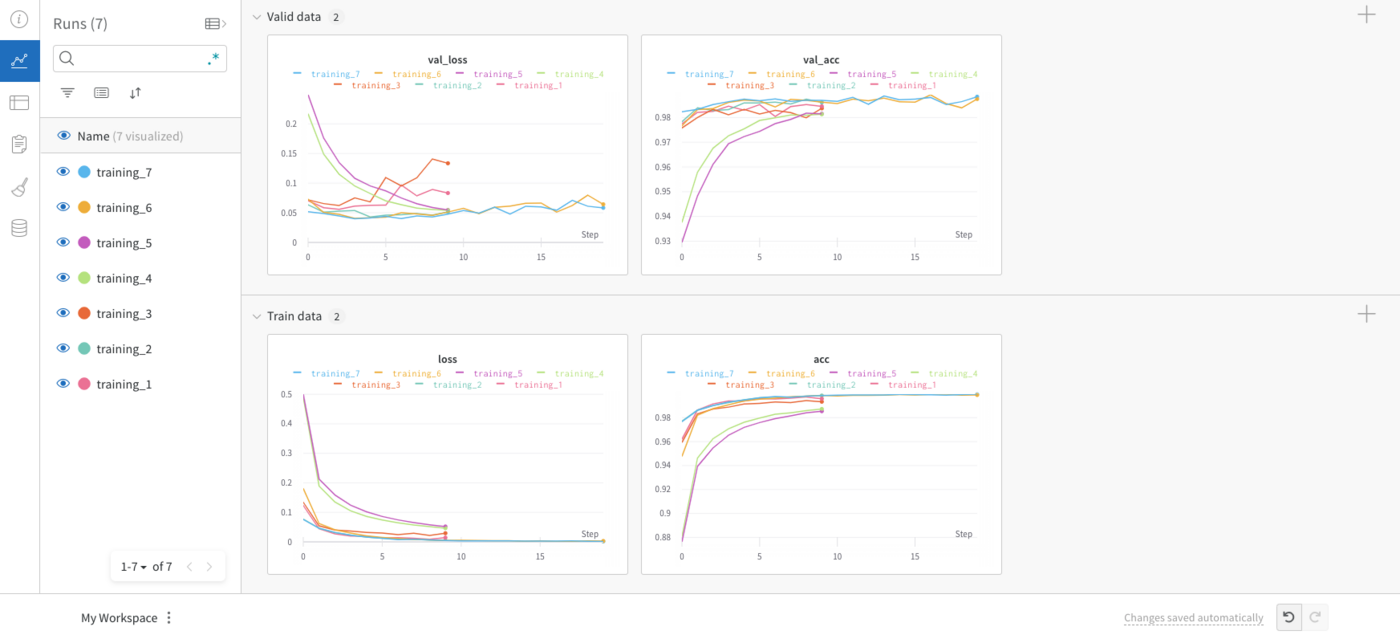Click the filter runs icon
The height and width of the screenshot is (639, 1400).
coord(67,93)
